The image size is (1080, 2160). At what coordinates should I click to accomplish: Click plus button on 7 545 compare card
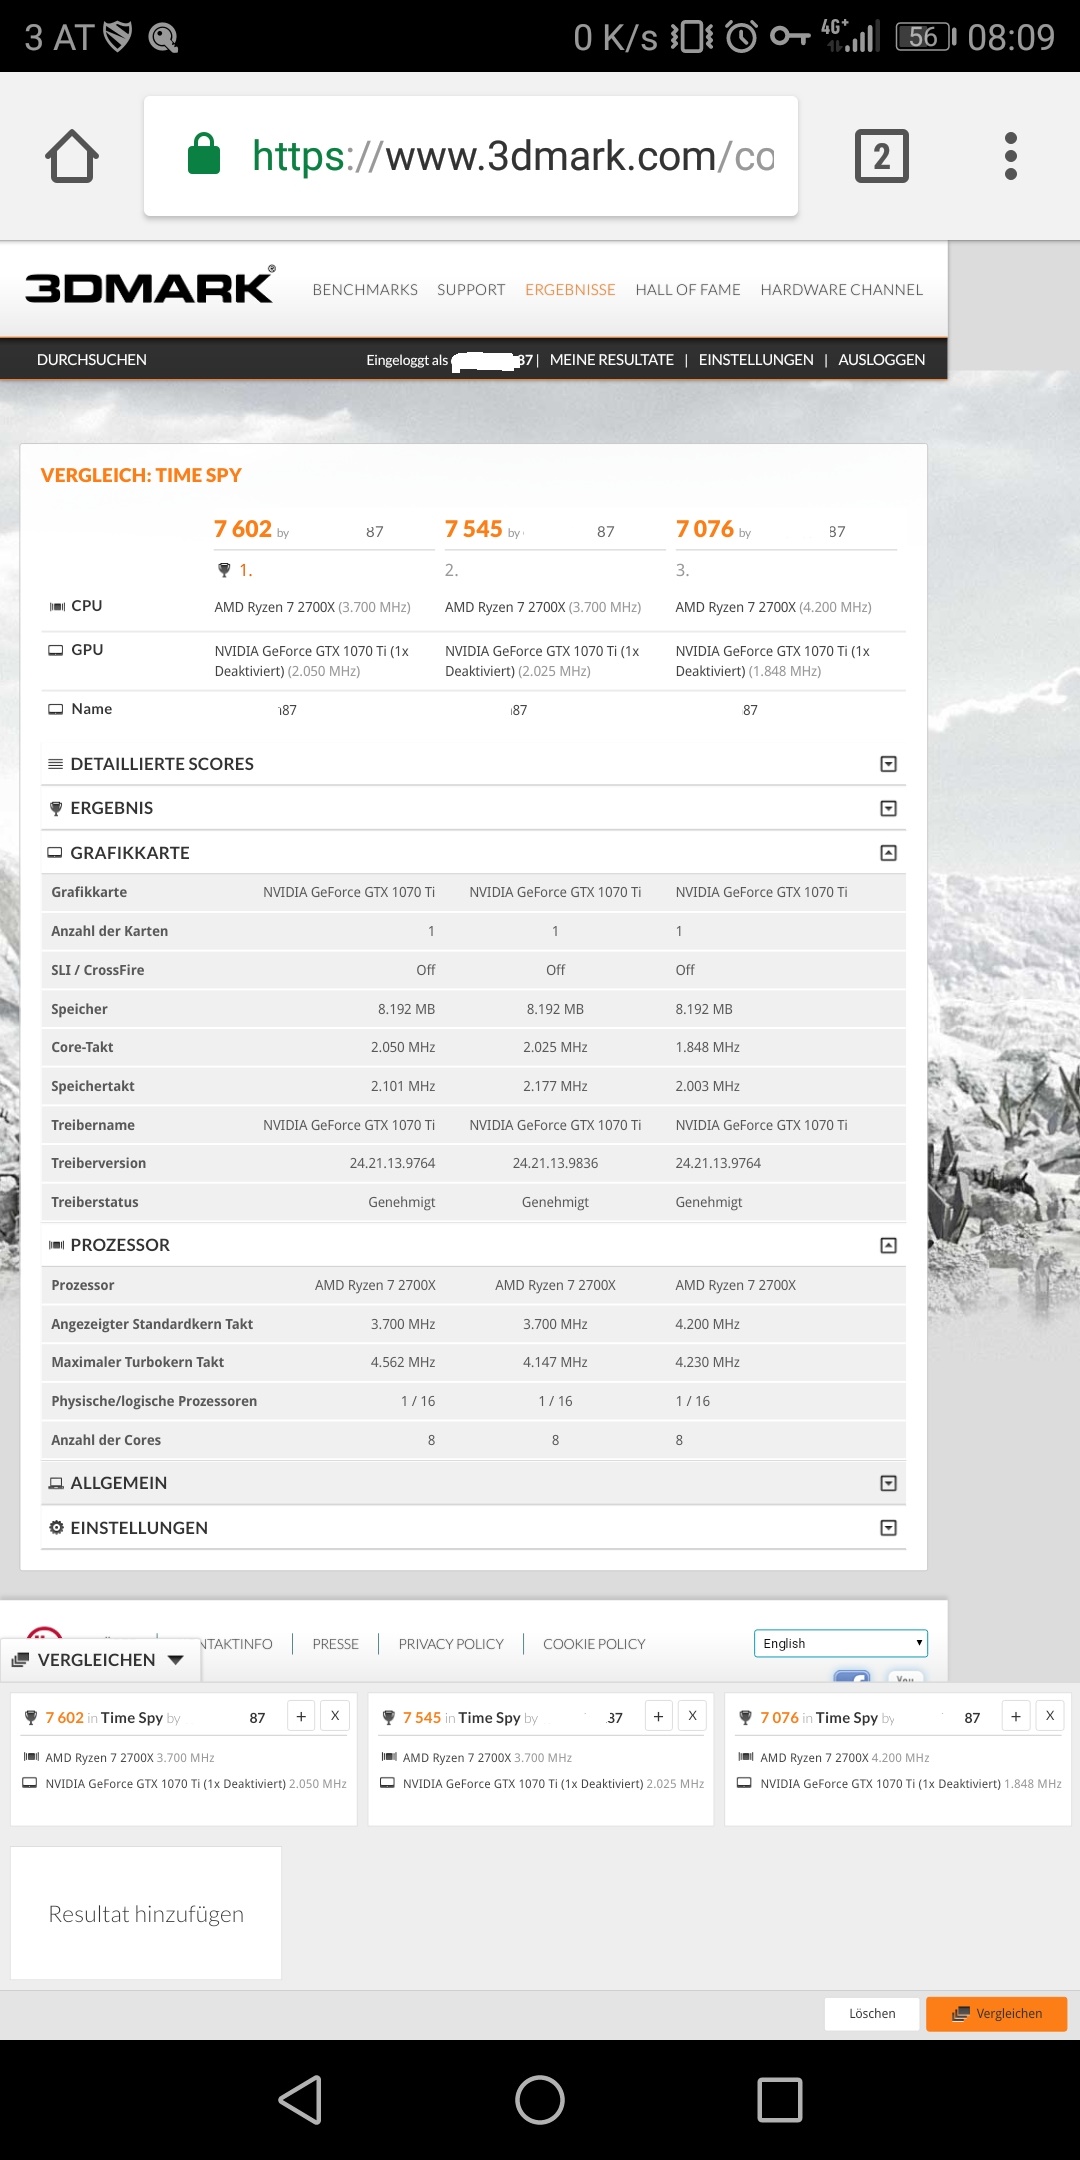click(x=658, y=1716)
